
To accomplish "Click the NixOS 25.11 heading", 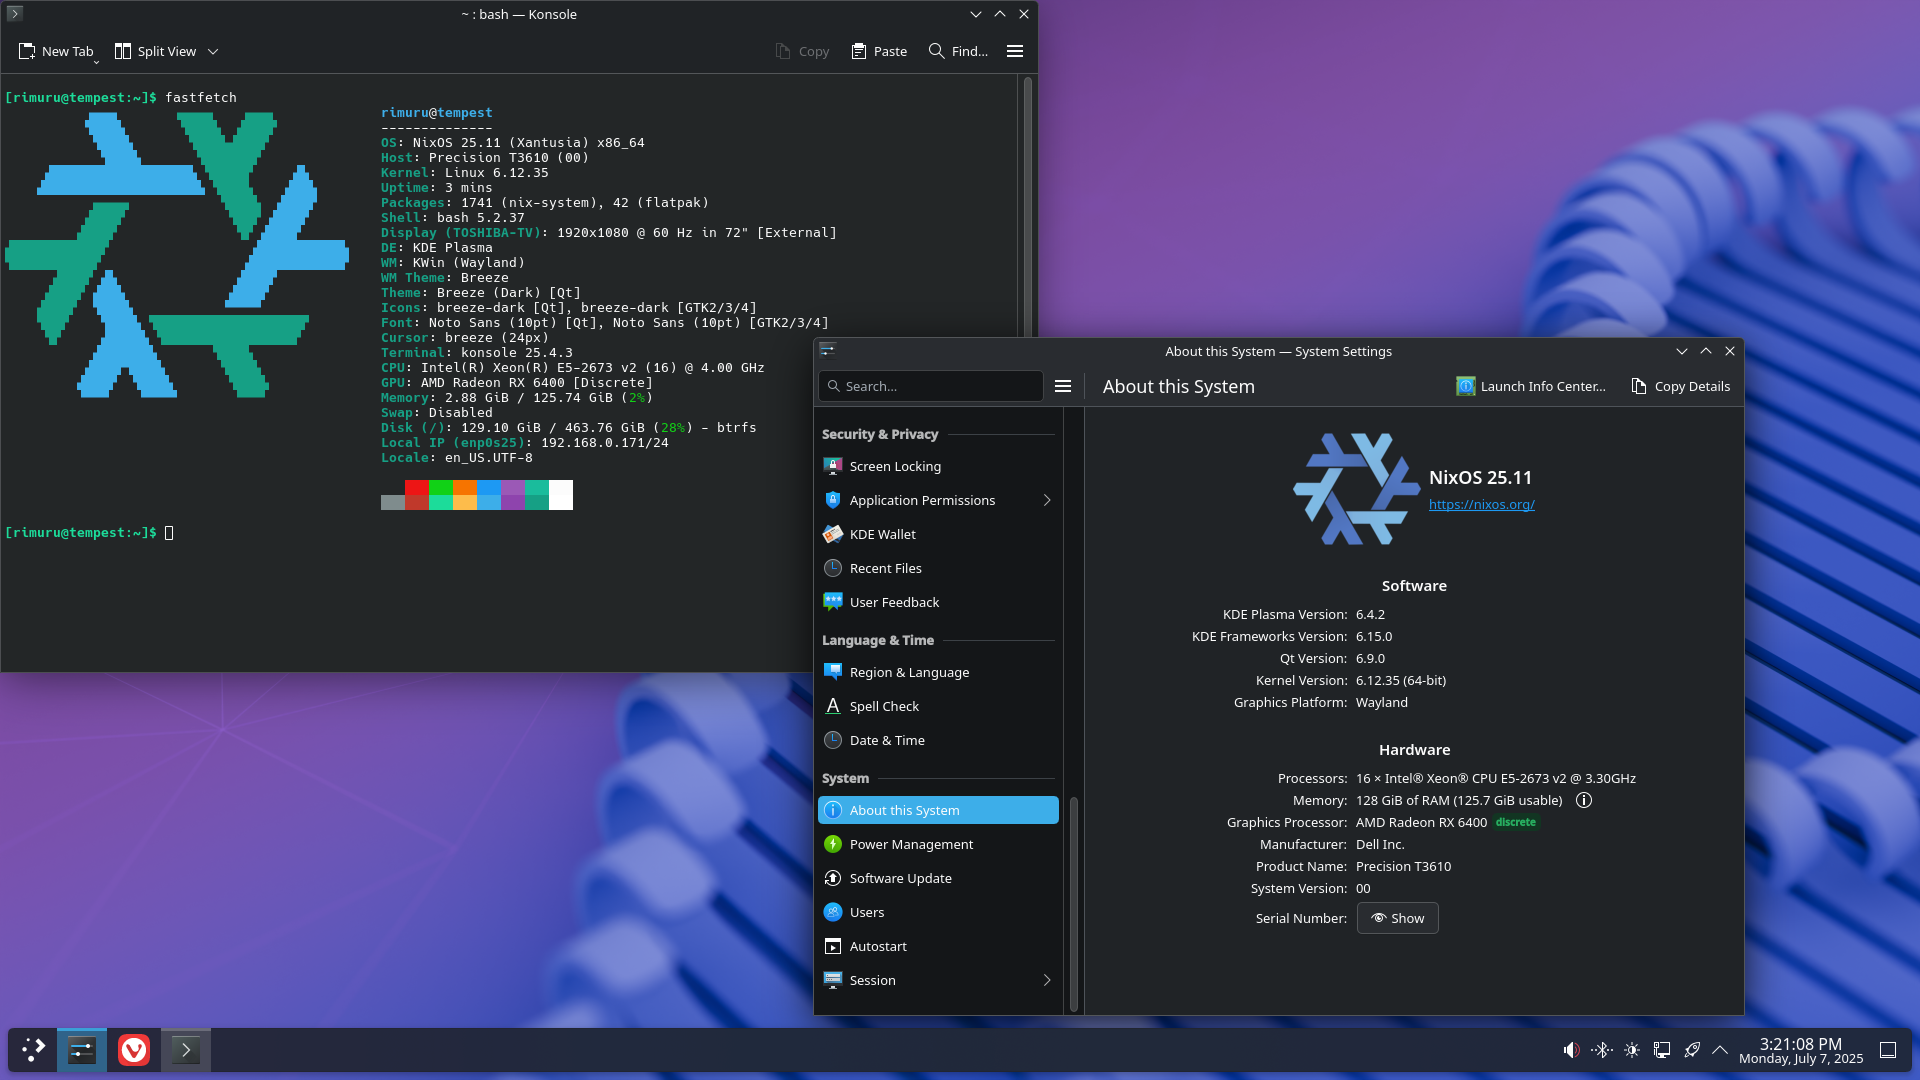I will (x=1480, y=478).
